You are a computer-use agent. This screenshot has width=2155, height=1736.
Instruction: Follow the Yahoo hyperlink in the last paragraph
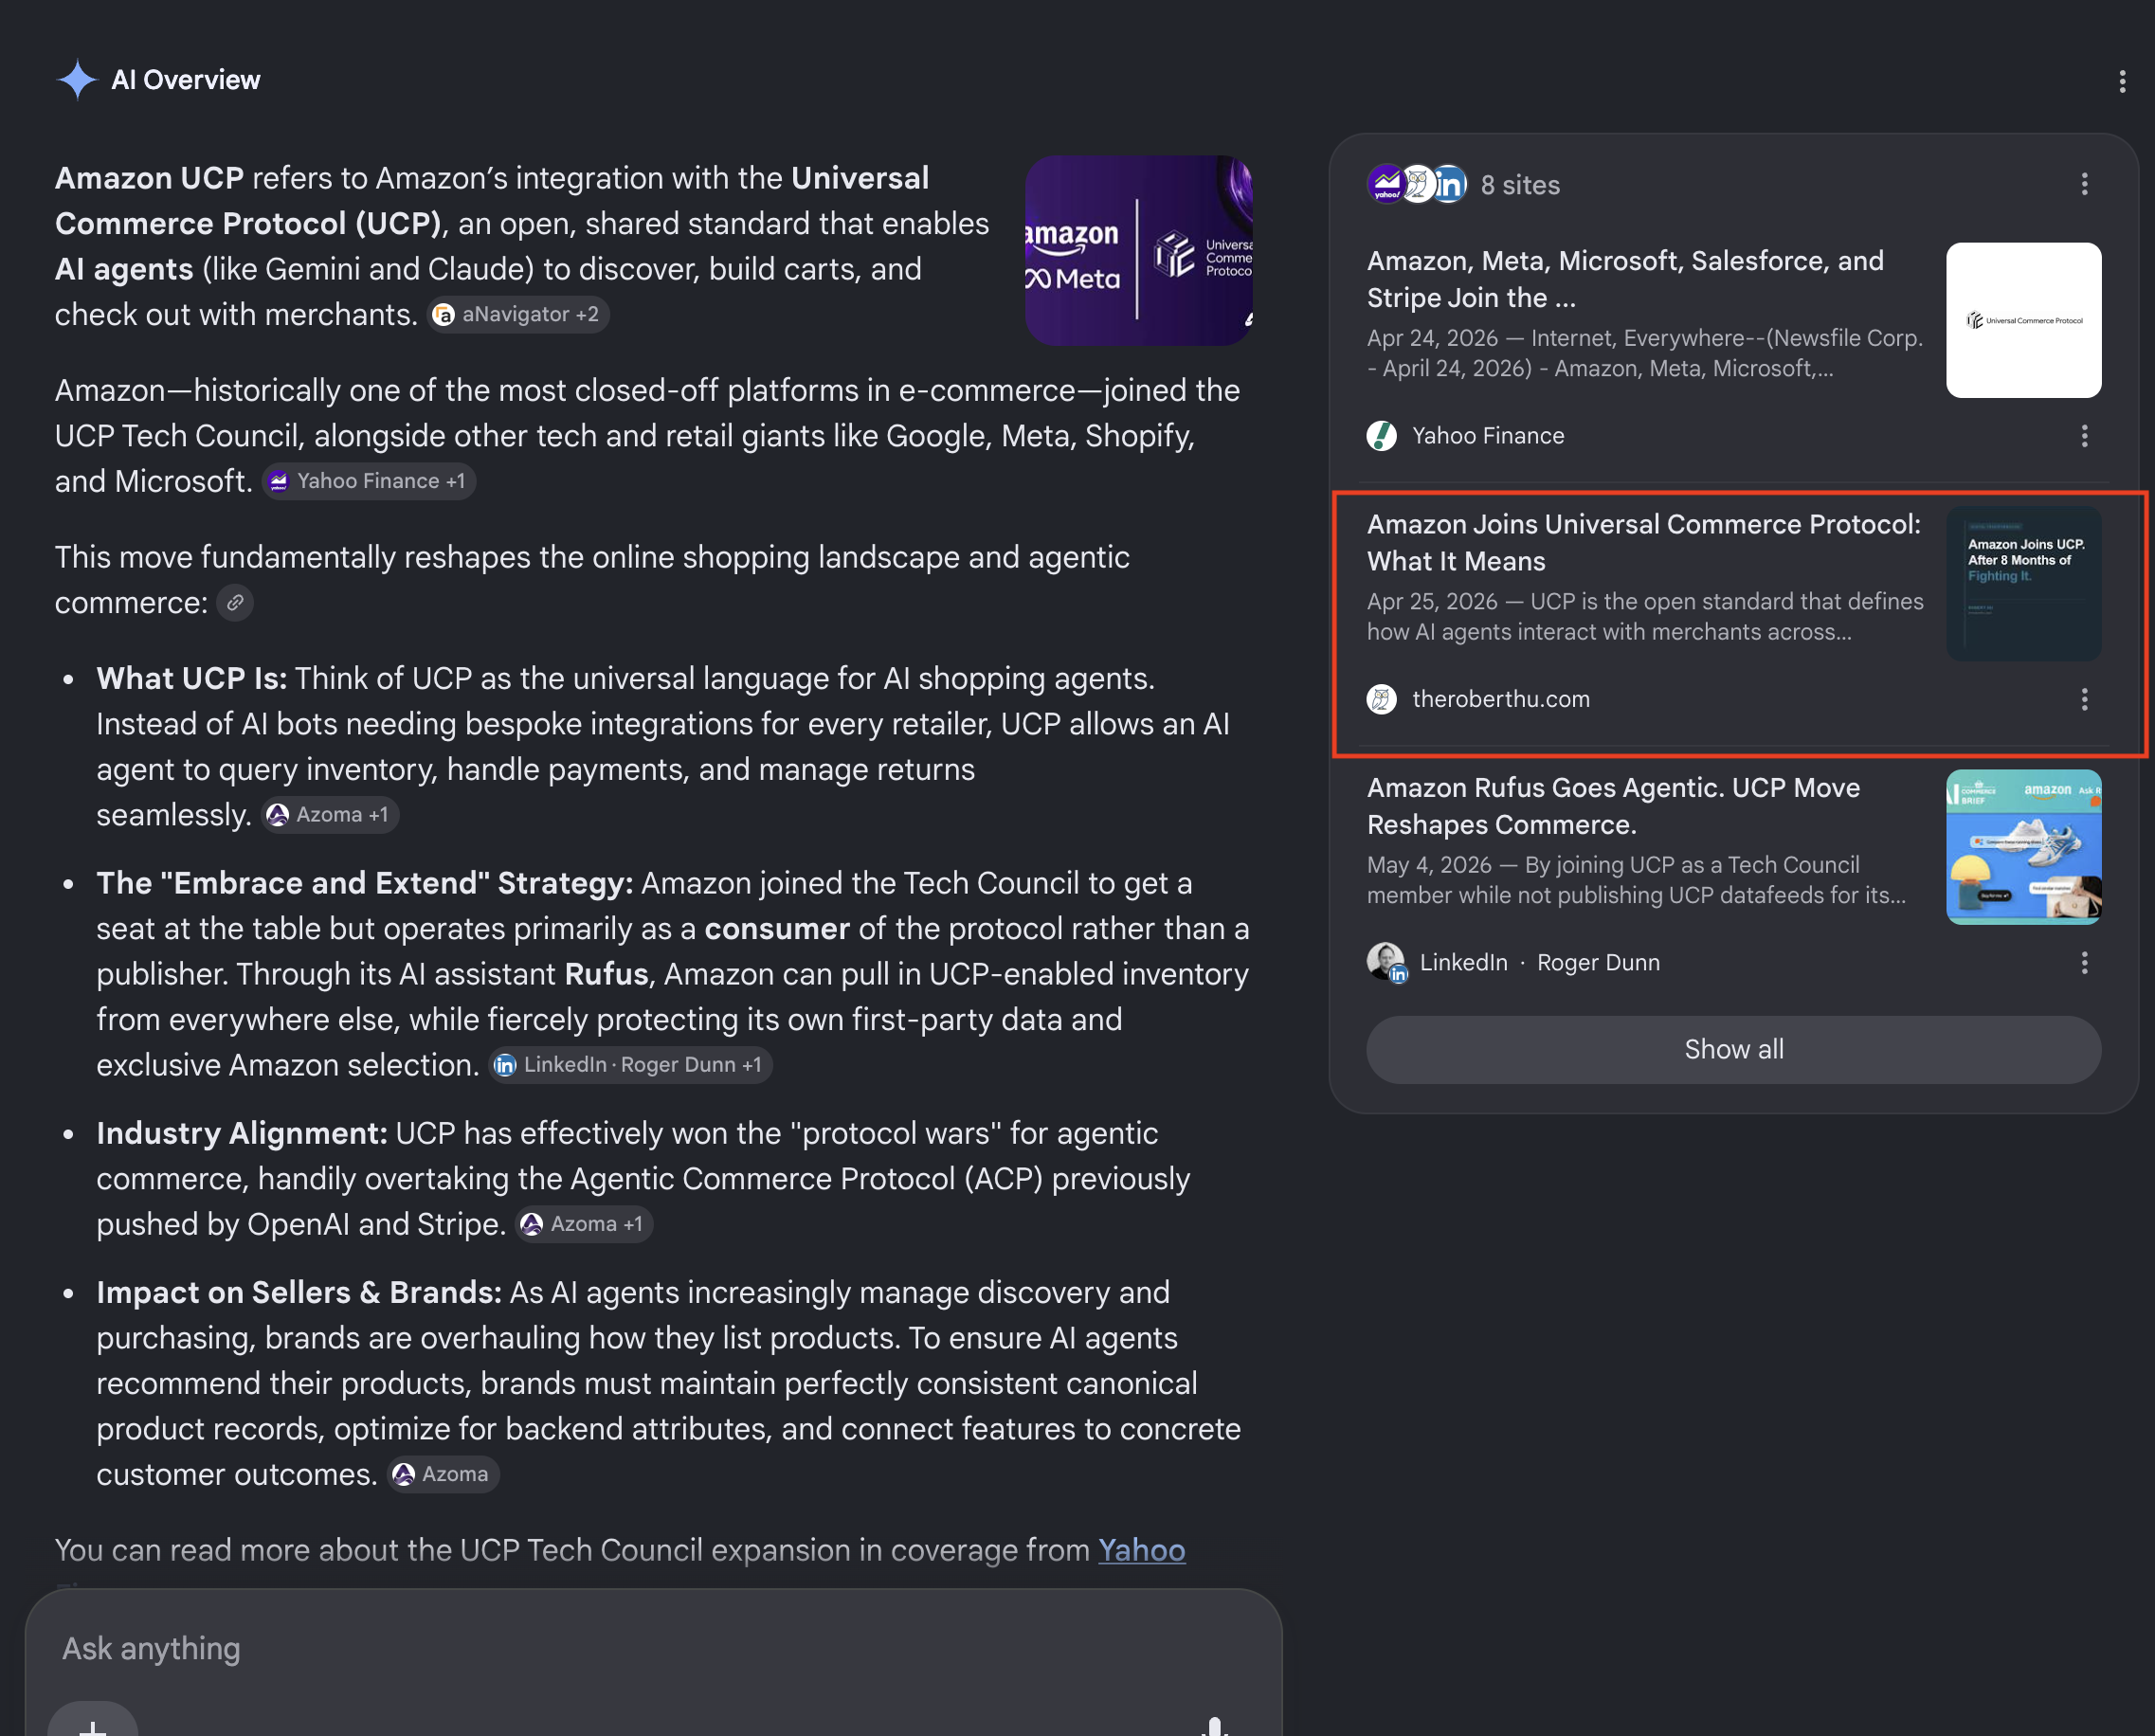tap(1141, 1550)
